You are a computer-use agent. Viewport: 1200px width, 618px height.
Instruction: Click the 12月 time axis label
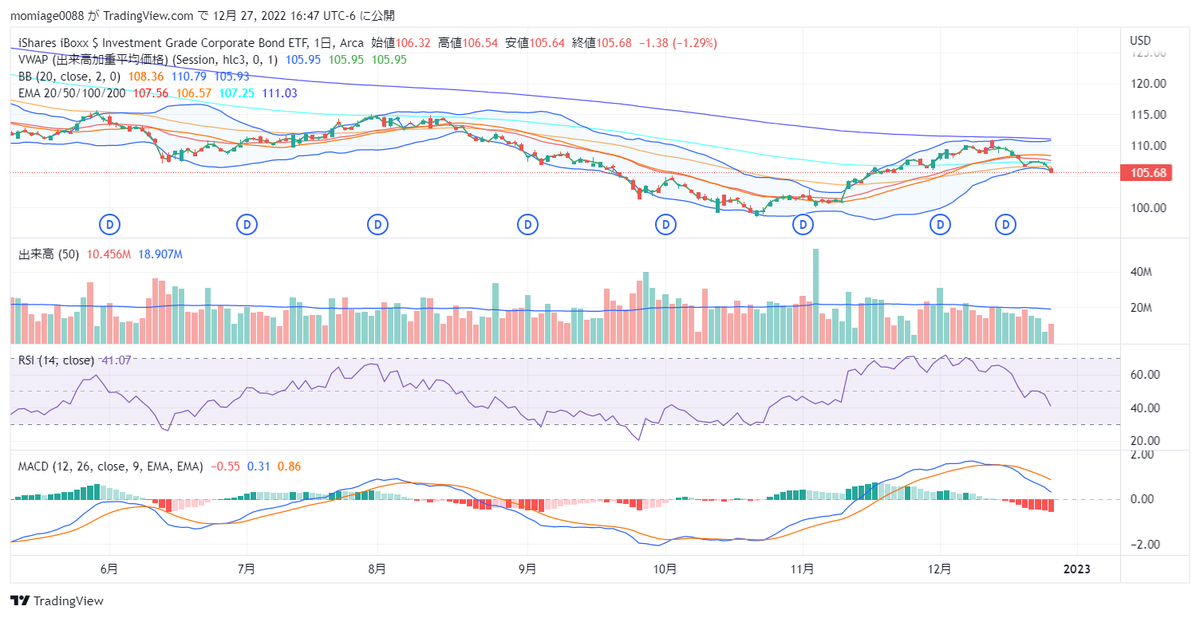pyautogui.click(x=939, y=568)
